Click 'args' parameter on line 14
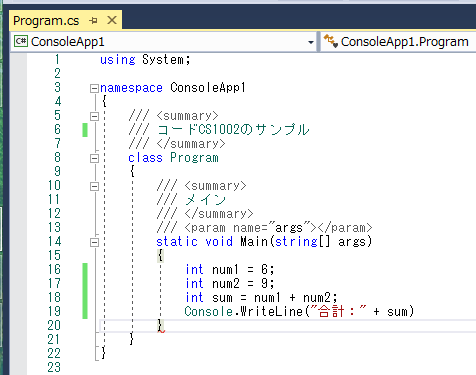 [x=352, y=242]
